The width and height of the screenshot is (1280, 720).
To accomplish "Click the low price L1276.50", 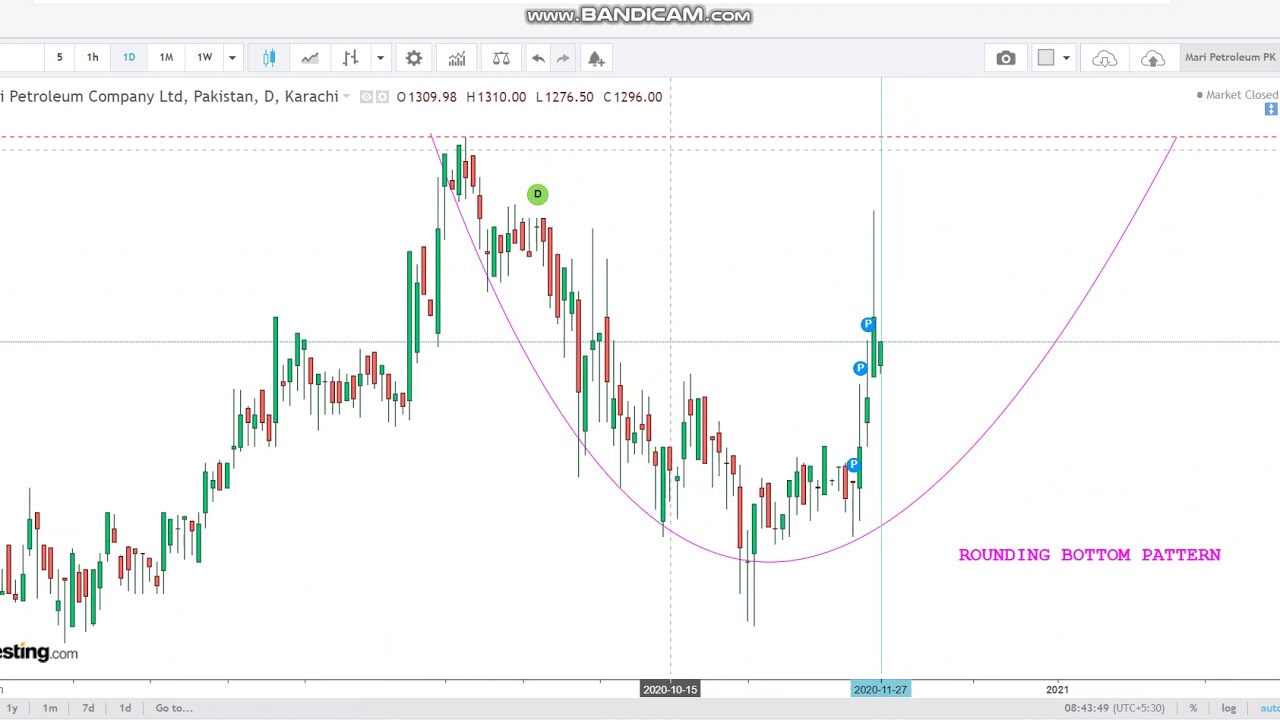I will pyautogui.click(x=565, y=97).
